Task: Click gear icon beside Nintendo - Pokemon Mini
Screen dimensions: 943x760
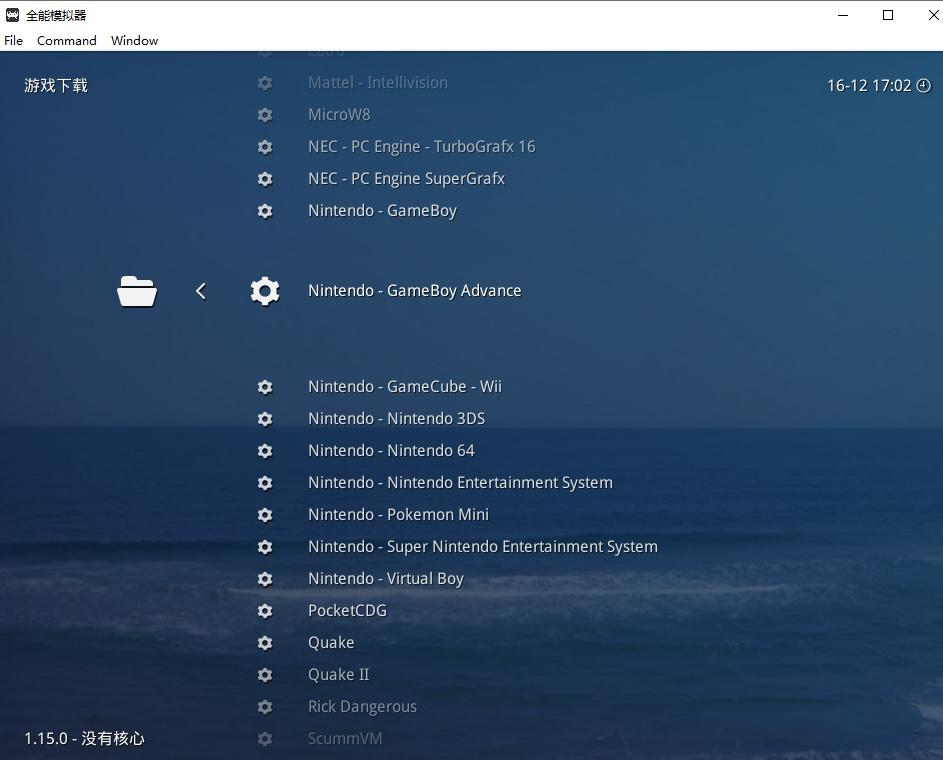Action: point(265,515)
